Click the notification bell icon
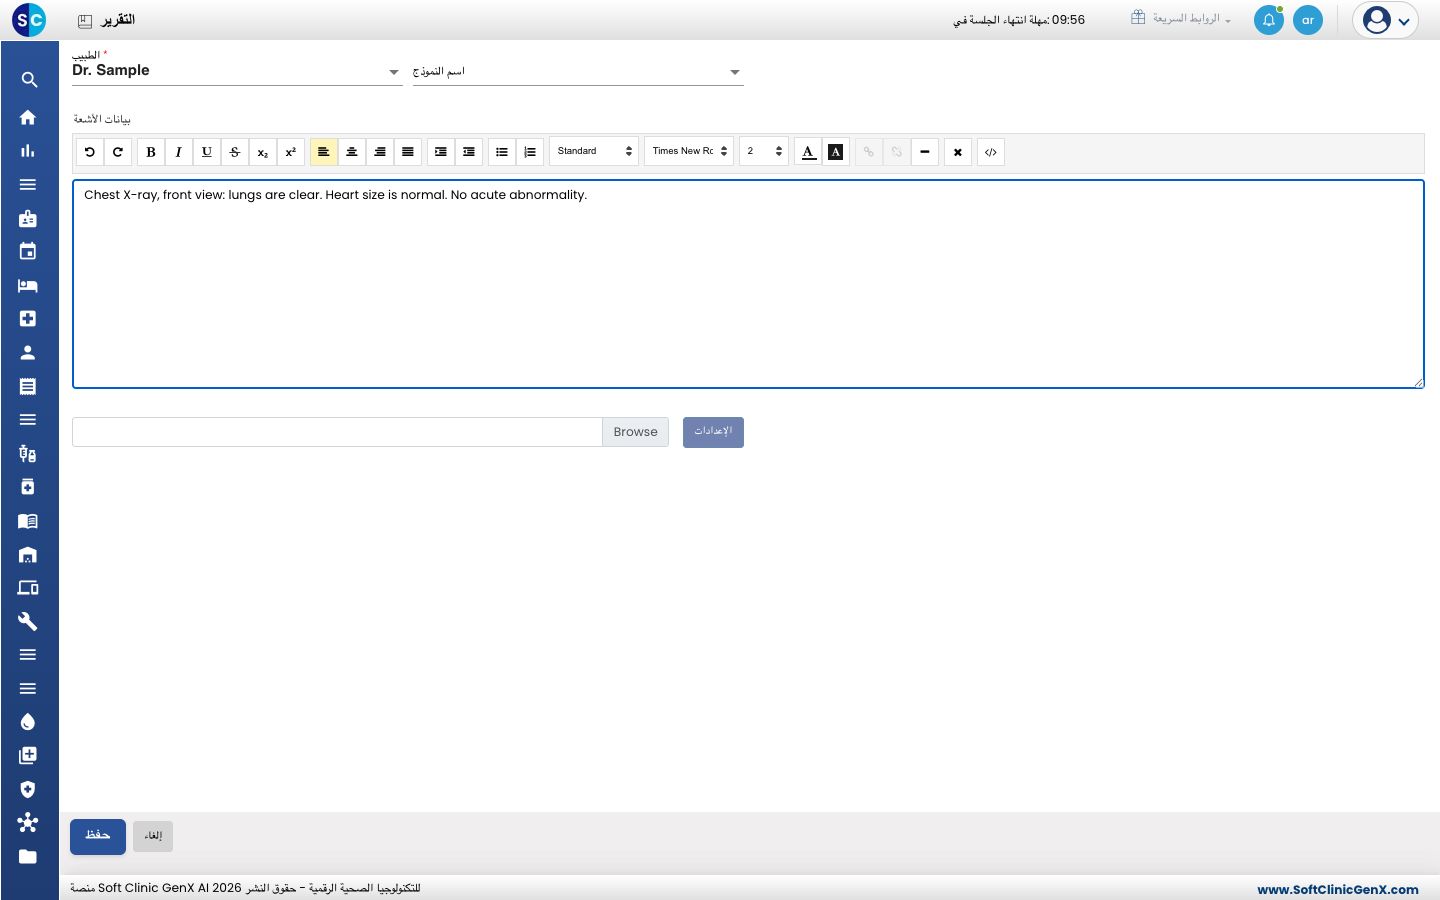Image resolution: width=1440 pixels, height=900 pixels. 1269,20
